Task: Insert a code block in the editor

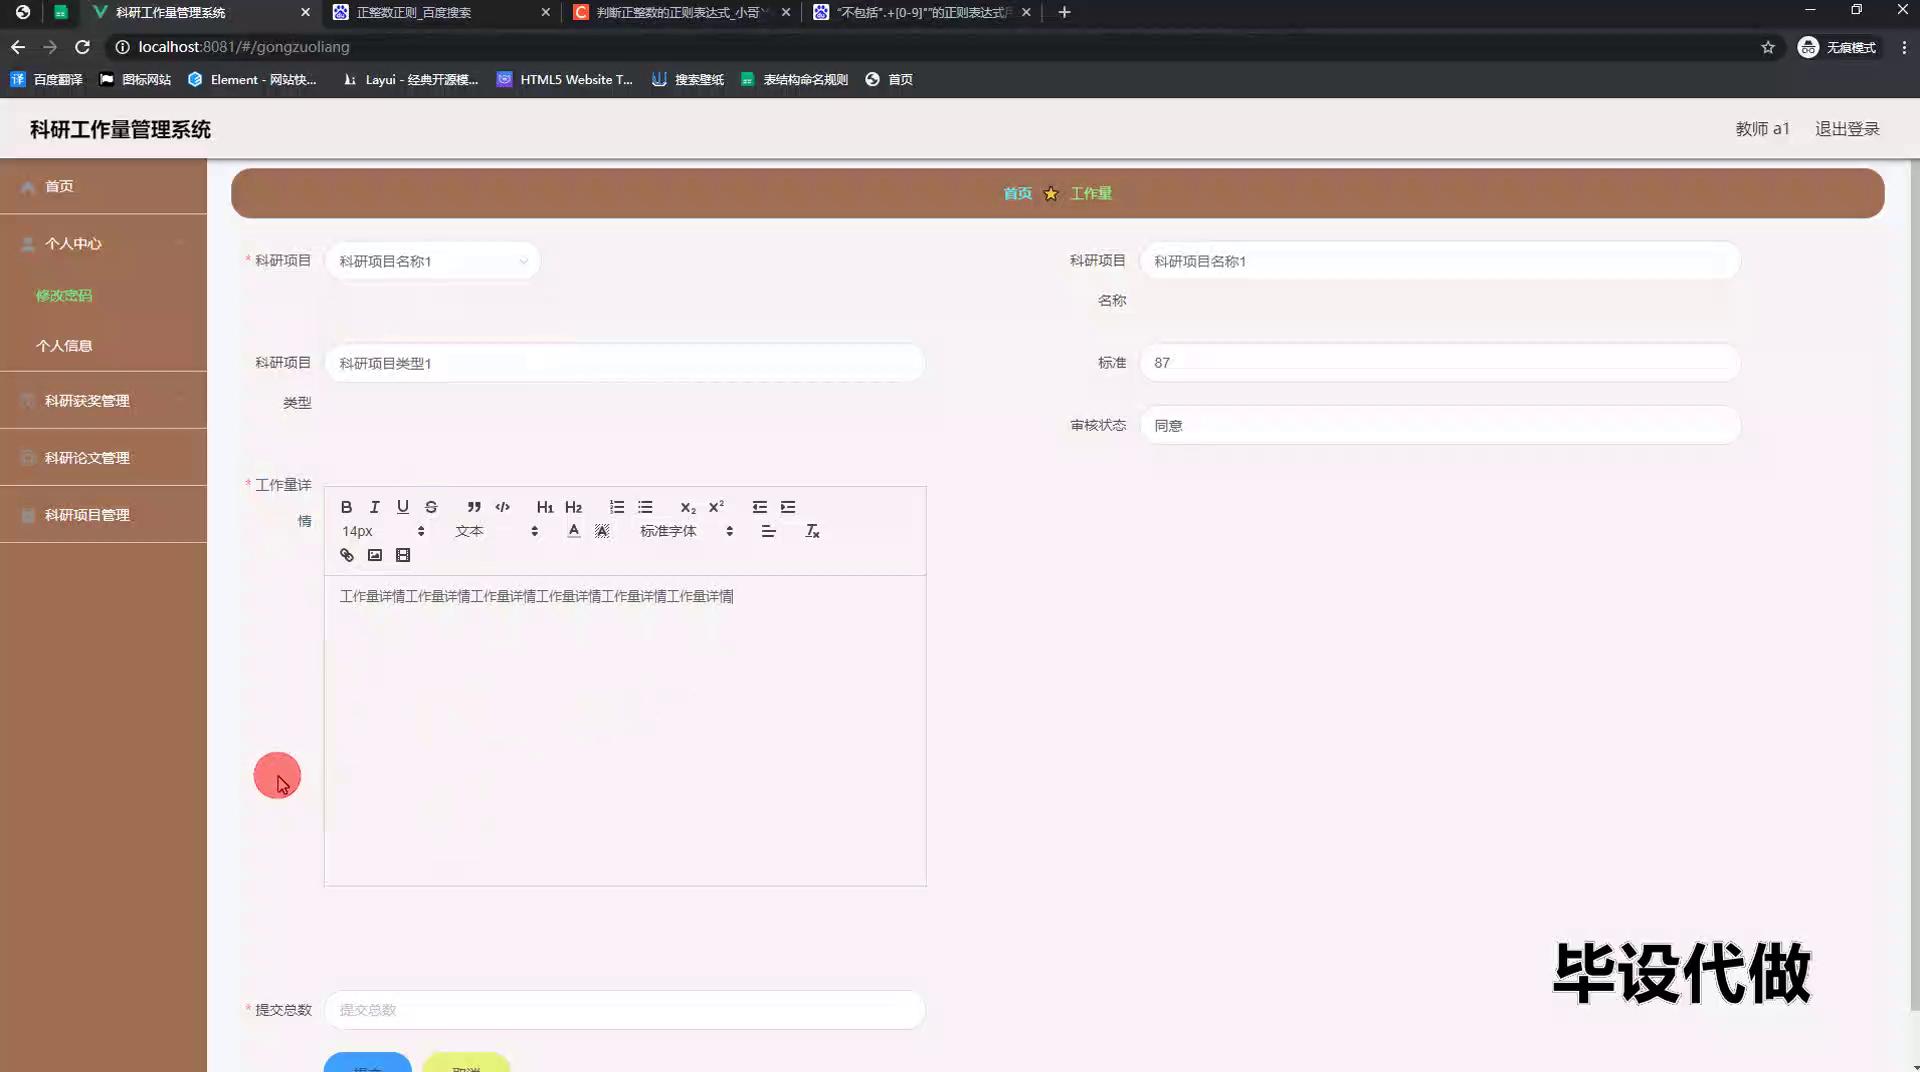Action: [x=502, y=507]
